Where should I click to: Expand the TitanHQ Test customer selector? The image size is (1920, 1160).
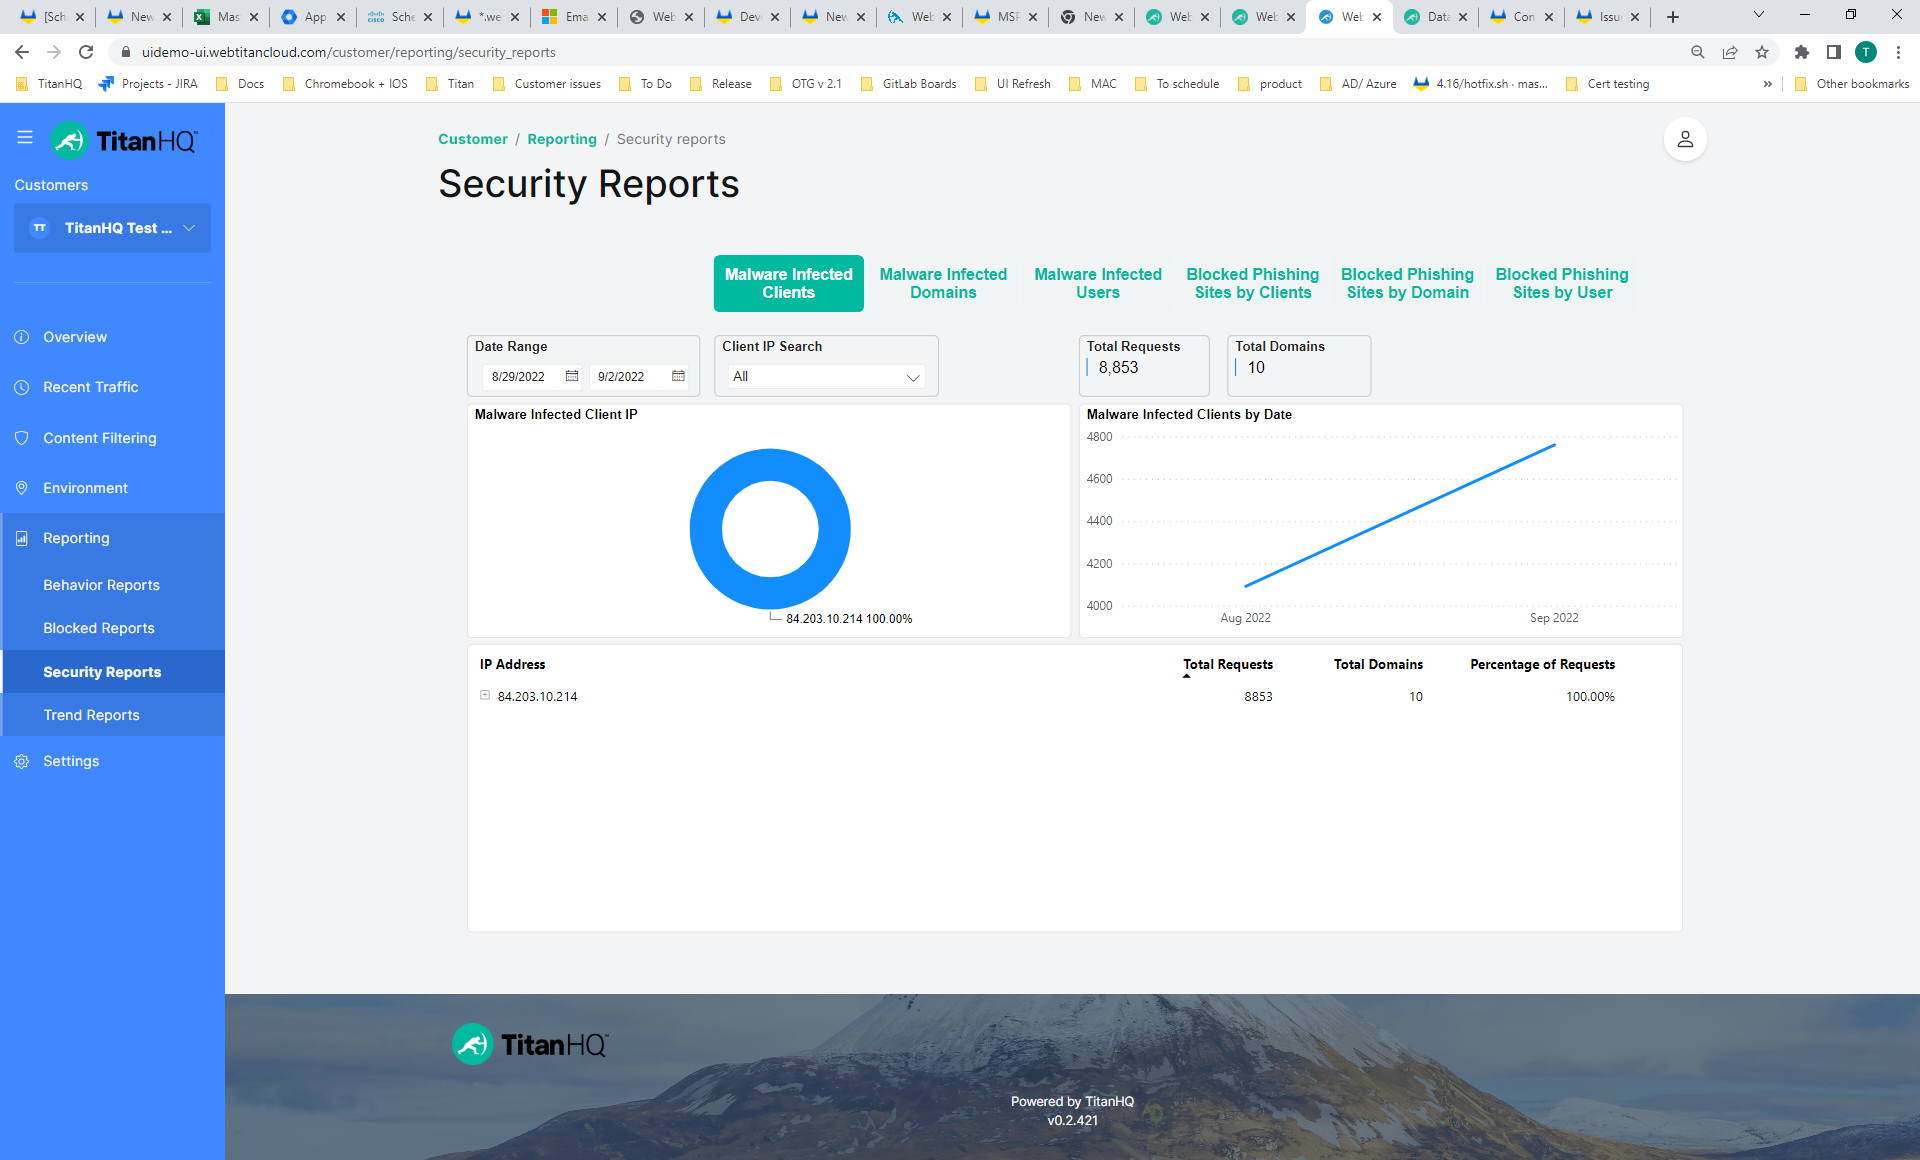tap(112, 228)
